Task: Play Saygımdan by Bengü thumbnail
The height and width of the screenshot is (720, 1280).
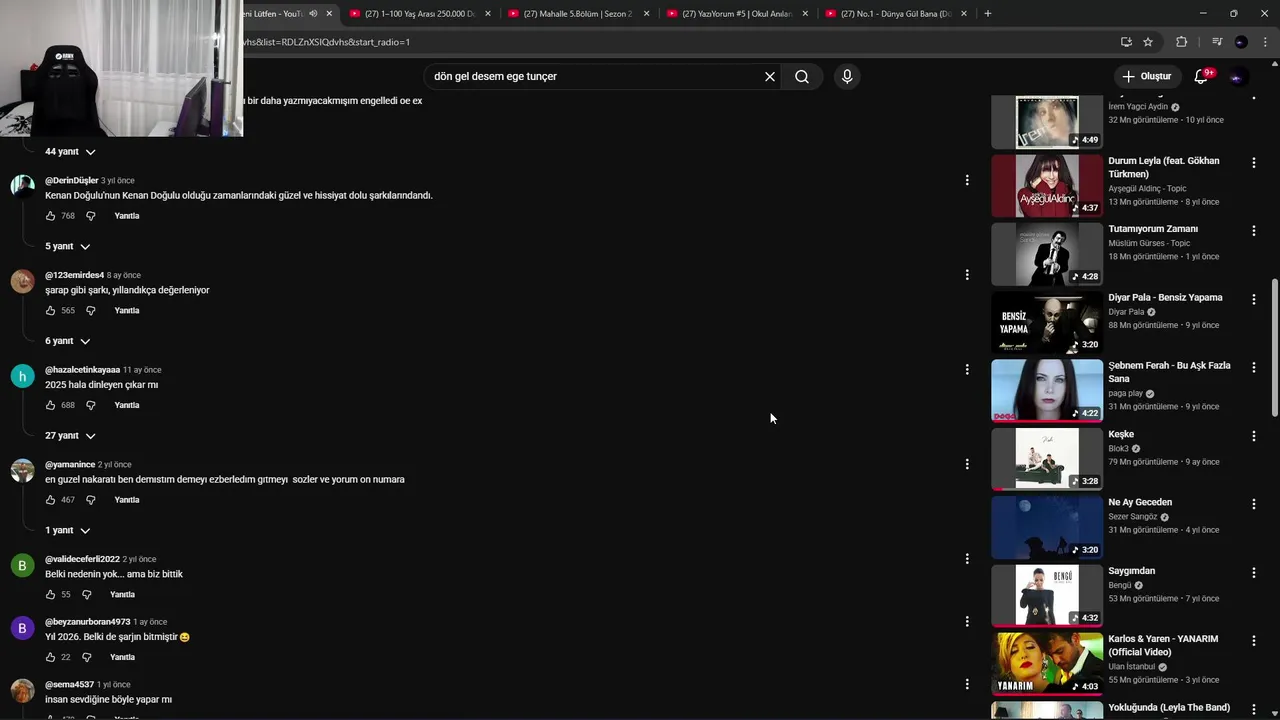Action: tap(1047, 596)
